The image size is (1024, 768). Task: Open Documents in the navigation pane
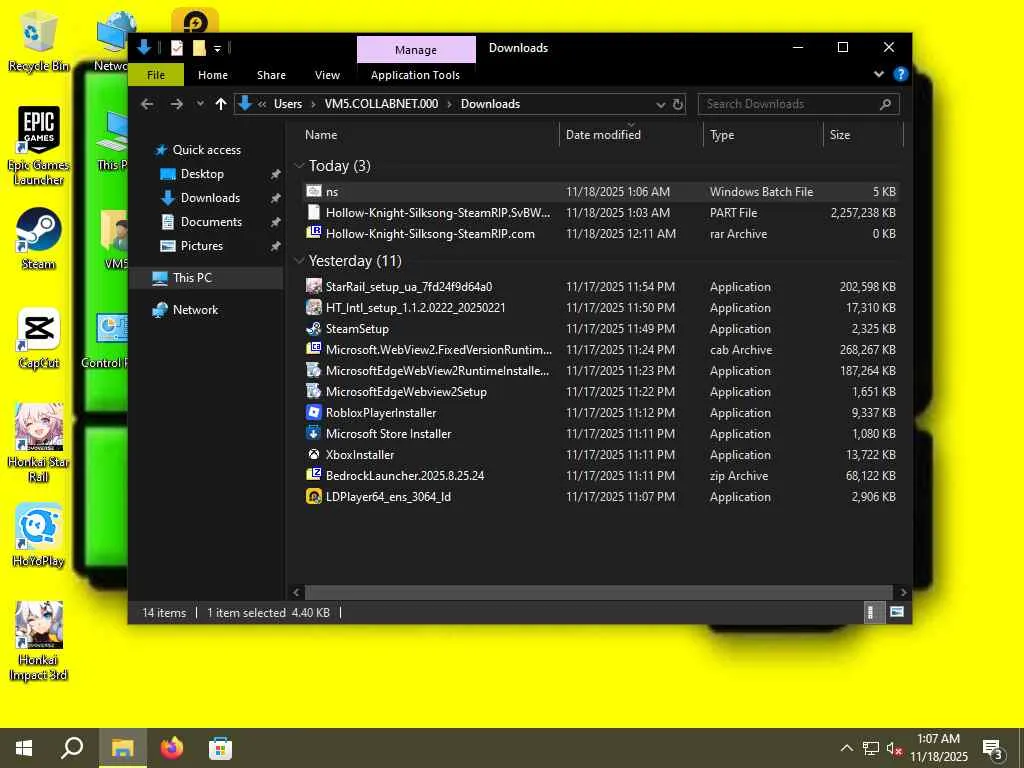pyautogui.click(x=211, y=222)
